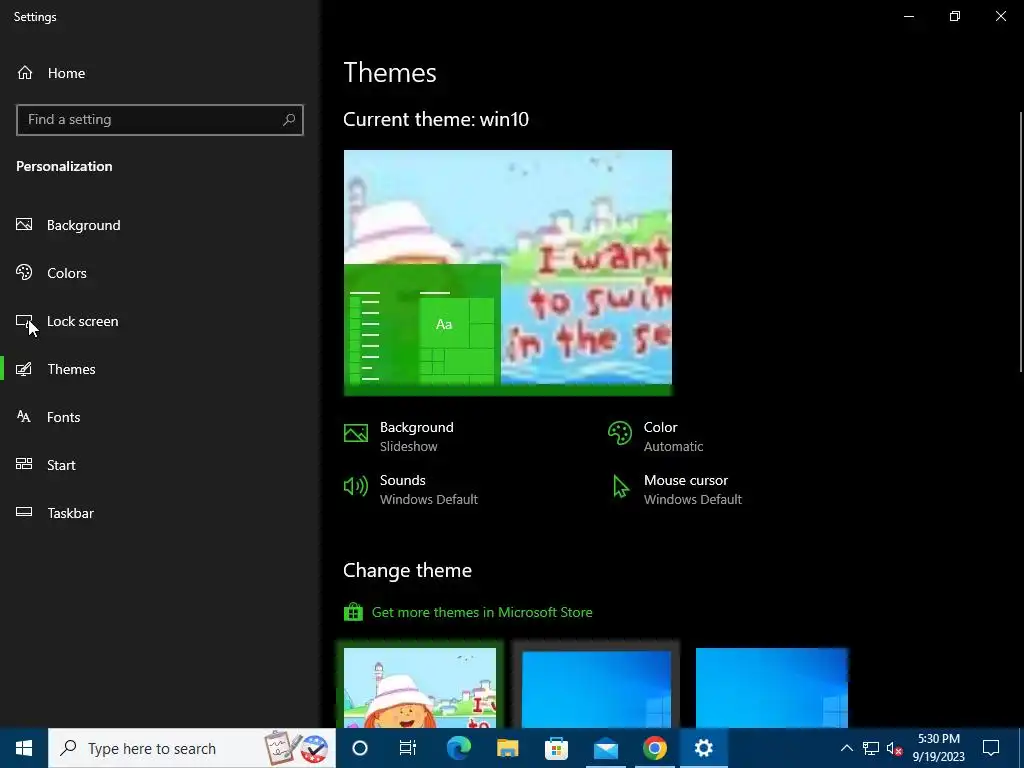Image resolution: width=1024 pixels, height=768 pixels.
Task: Click the search magnifier in Find a setting
Action: pos(289,120)
